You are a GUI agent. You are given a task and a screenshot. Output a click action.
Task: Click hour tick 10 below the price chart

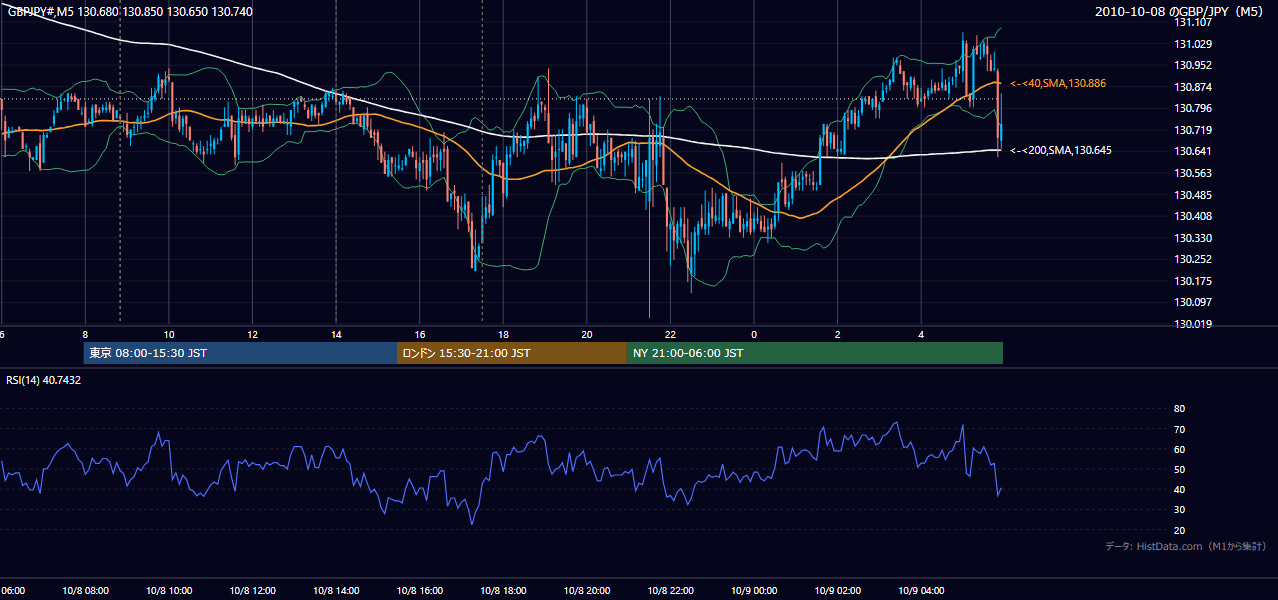[x=169, y=334]
